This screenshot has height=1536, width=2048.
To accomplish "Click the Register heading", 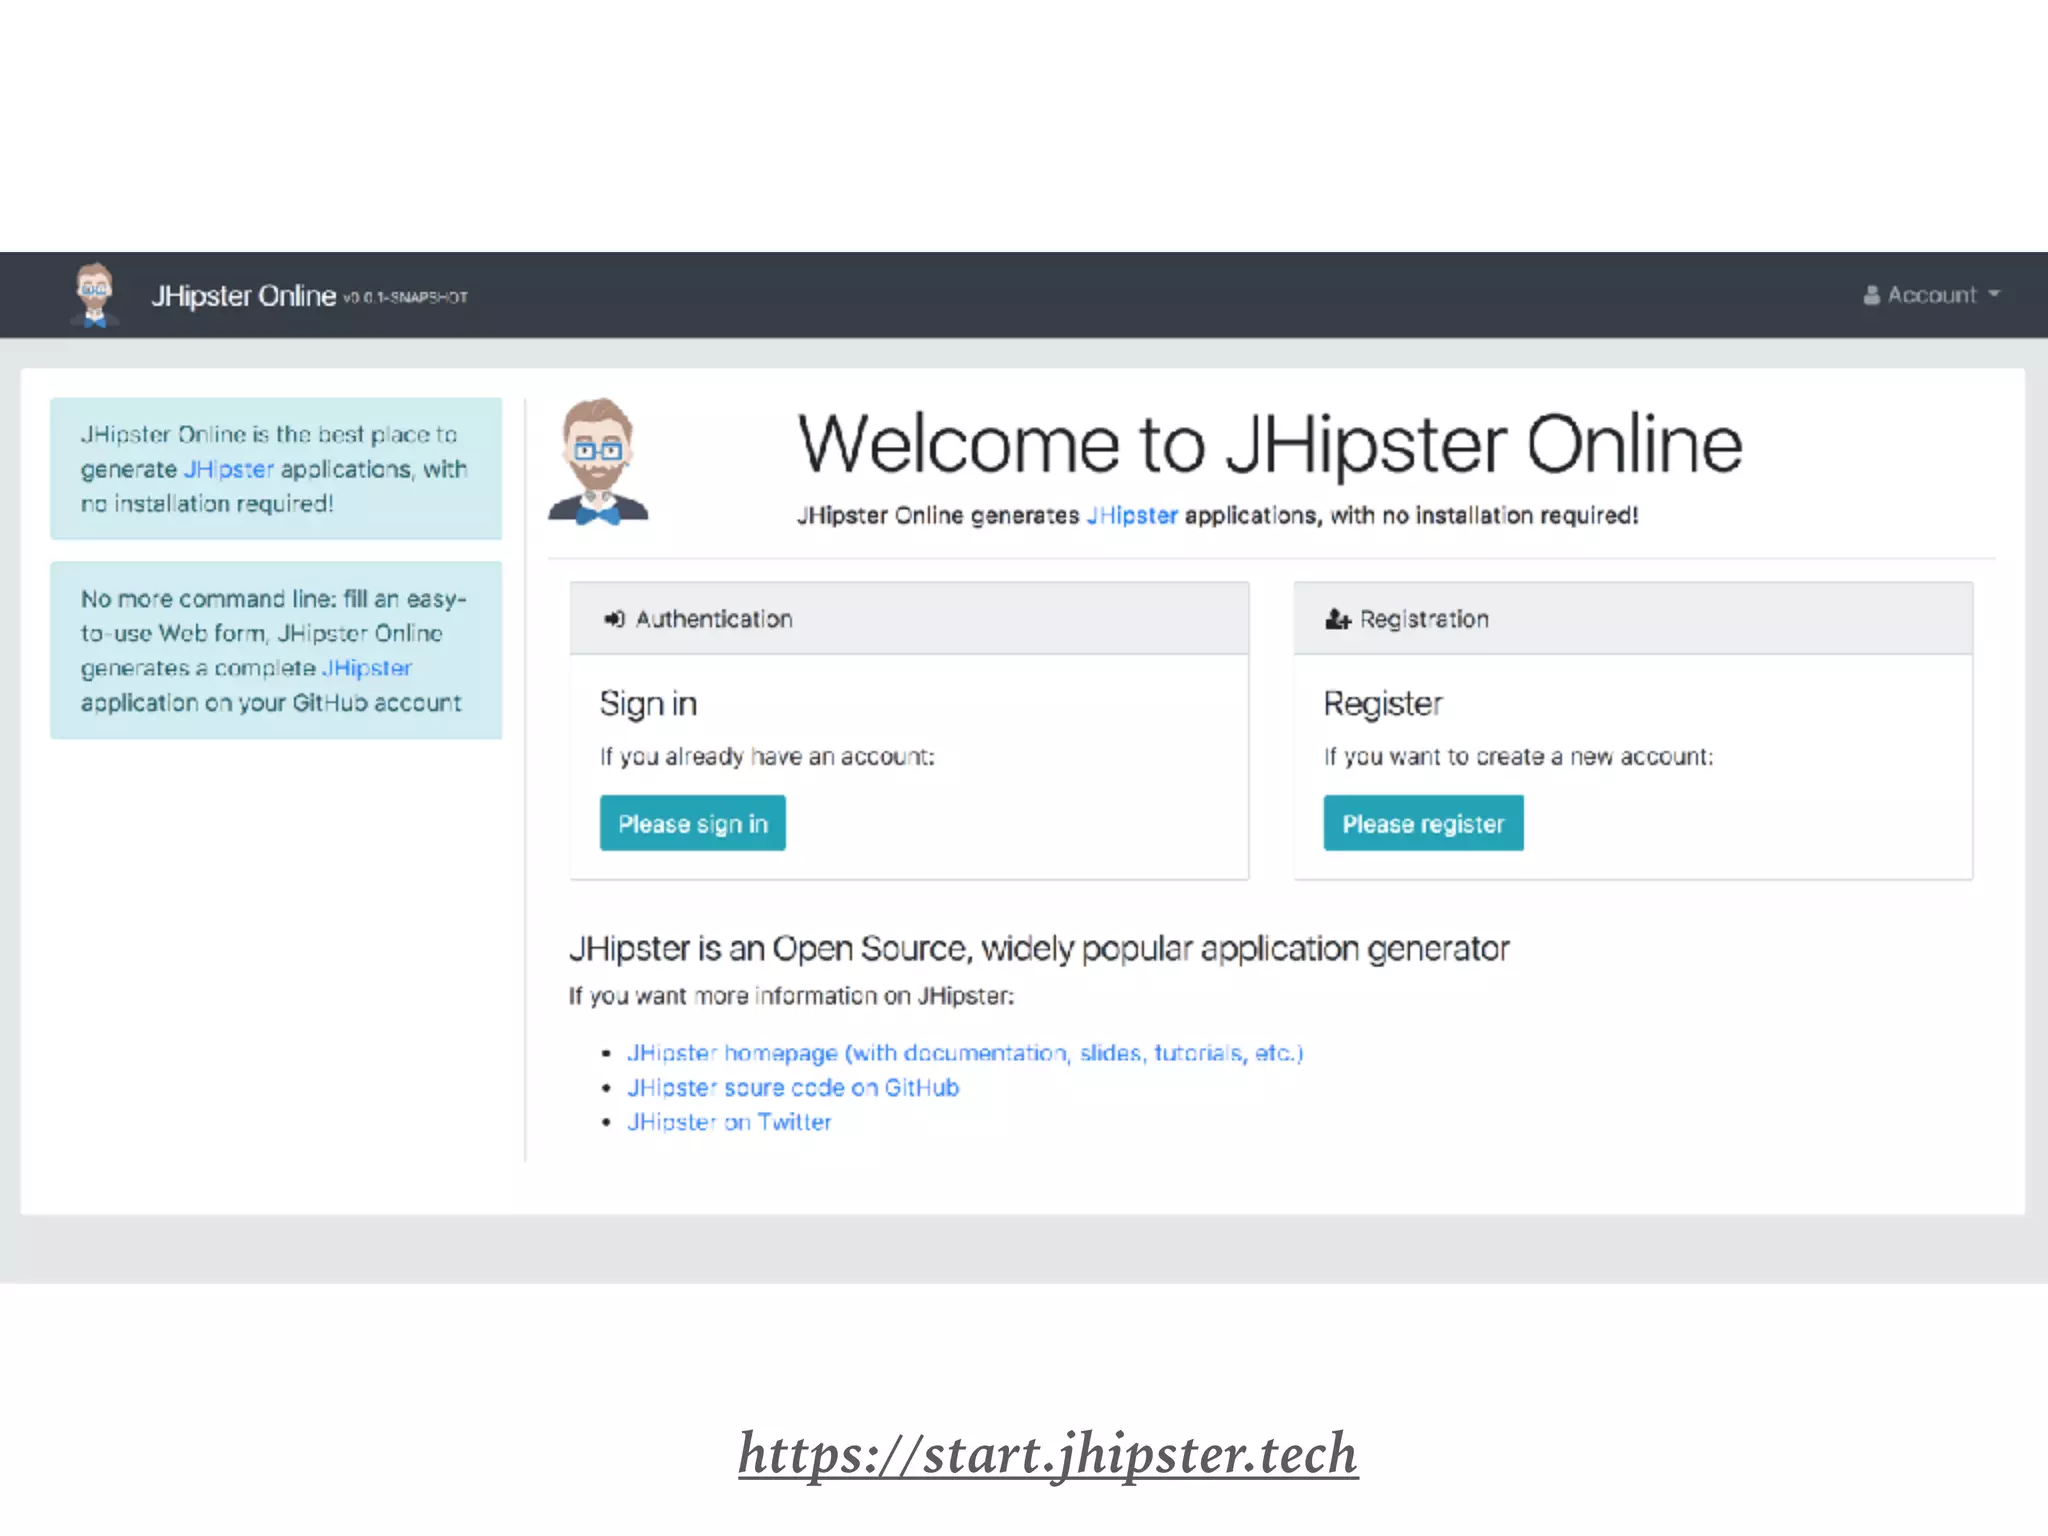I will point(1383,704).
